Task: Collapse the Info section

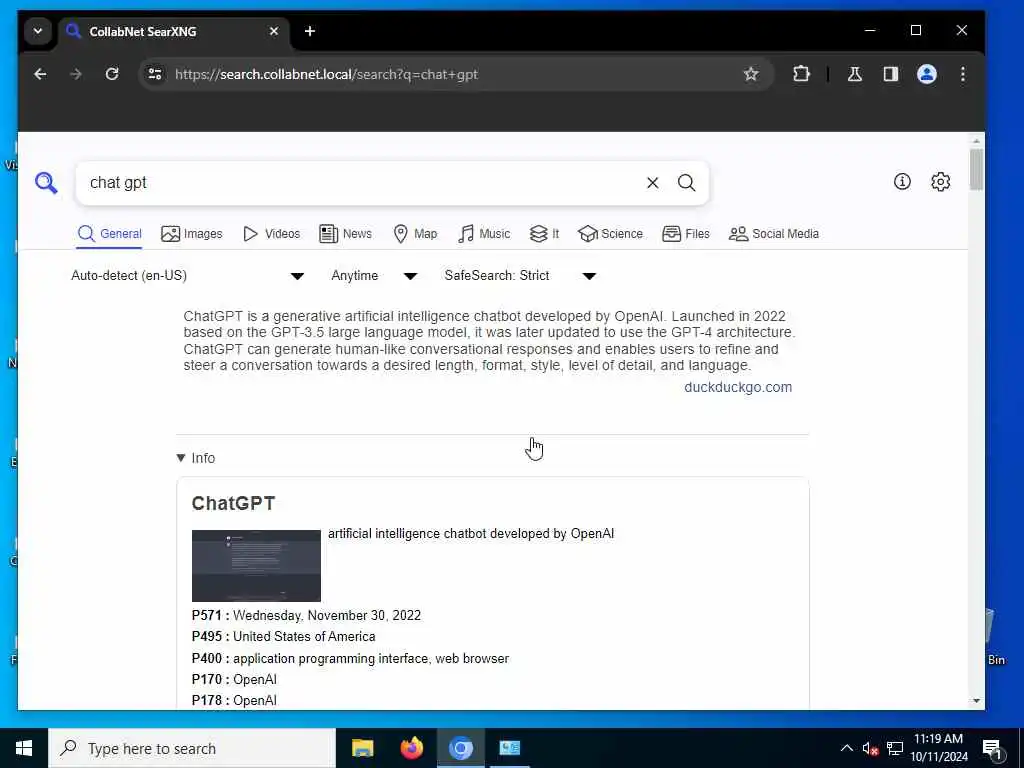Action: [x=196, y=458]
